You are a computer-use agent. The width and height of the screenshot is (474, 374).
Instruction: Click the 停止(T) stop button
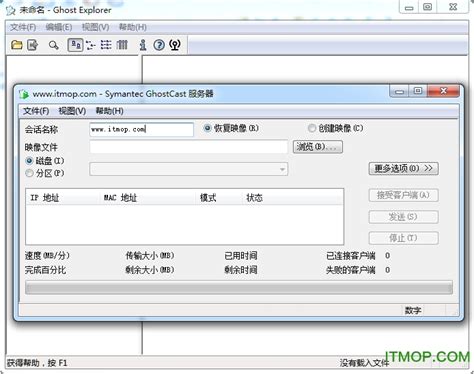pos(403,238)
